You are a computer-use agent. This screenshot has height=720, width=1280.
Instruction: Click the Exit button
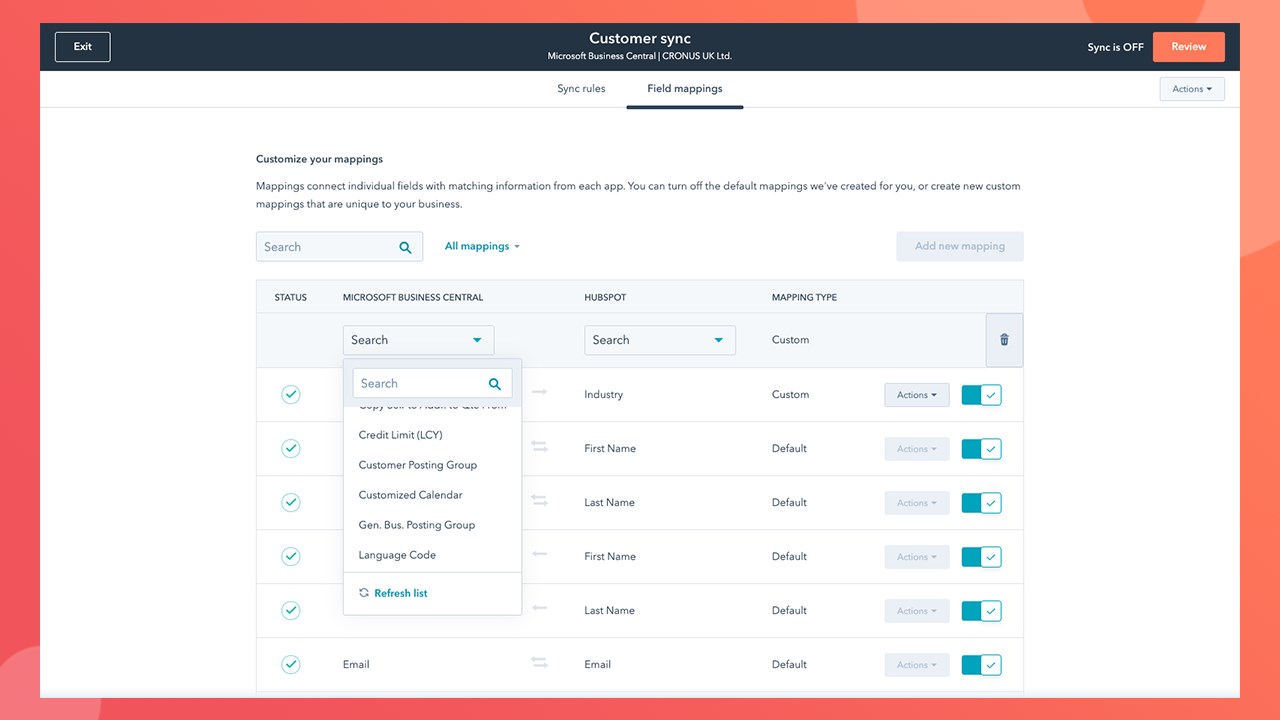coord(83,47)
